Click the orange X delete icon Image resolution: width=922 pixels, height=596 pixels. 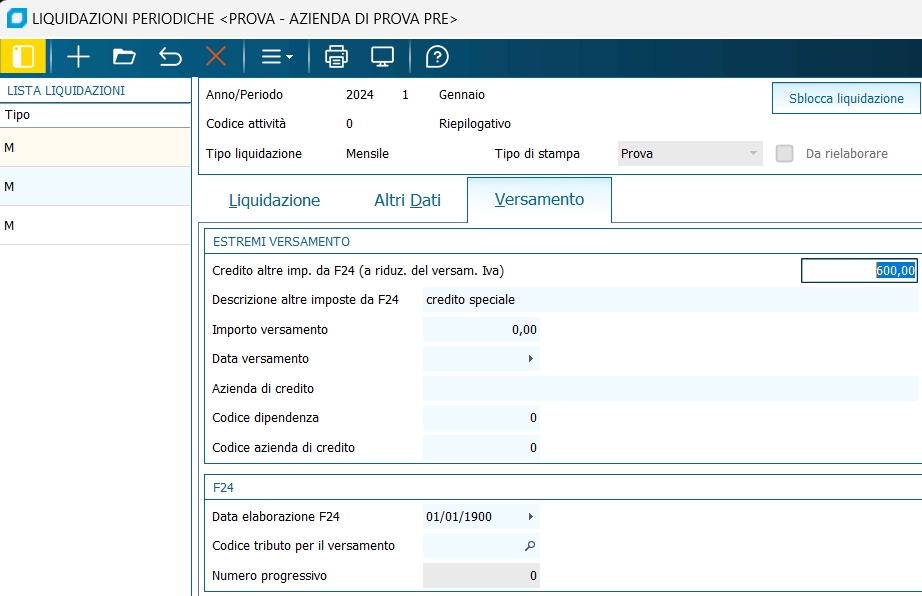click(x=216, y=57)
